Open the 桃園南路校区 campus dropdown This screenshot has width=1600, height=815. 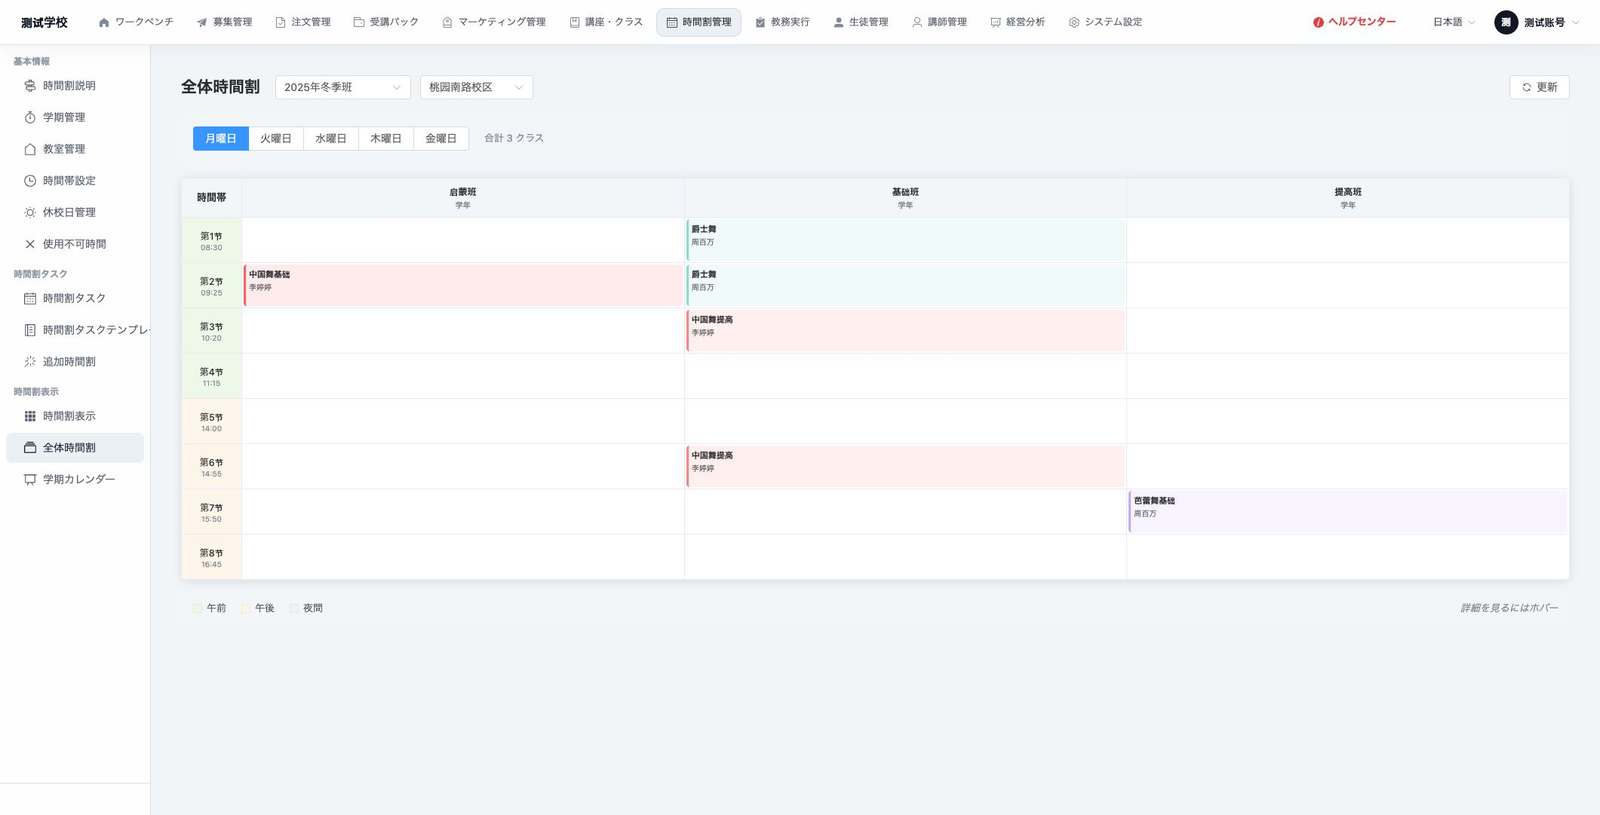click(x=476, y=87)
